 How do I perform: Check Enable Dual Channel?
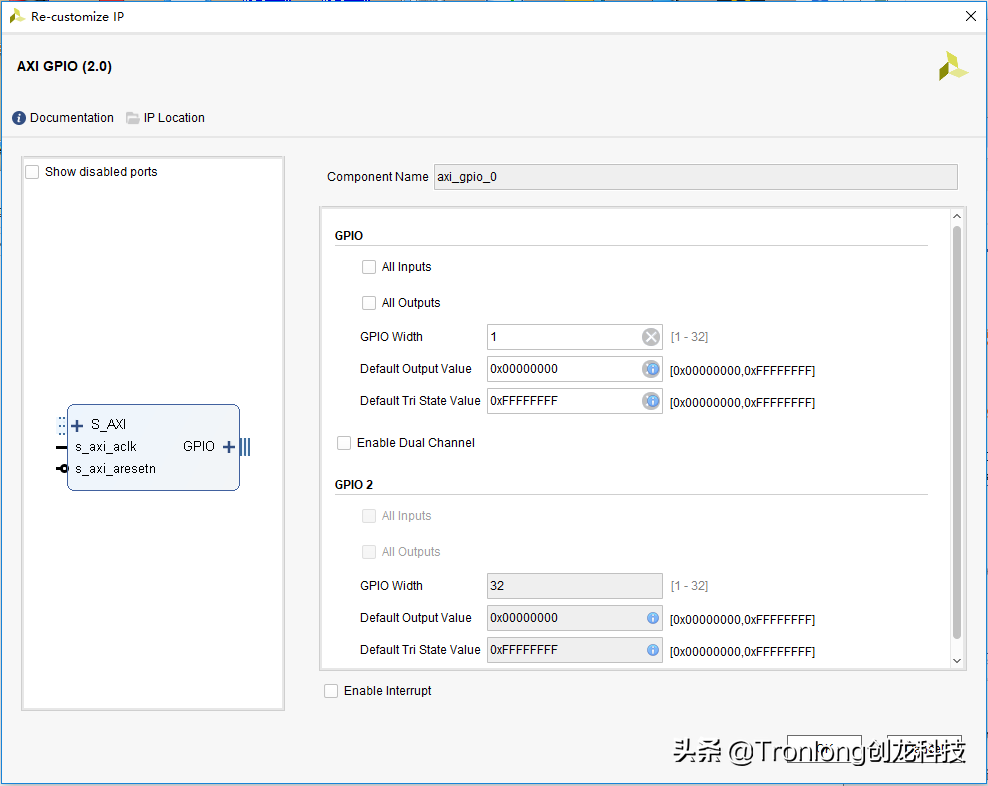pos(343,443)
